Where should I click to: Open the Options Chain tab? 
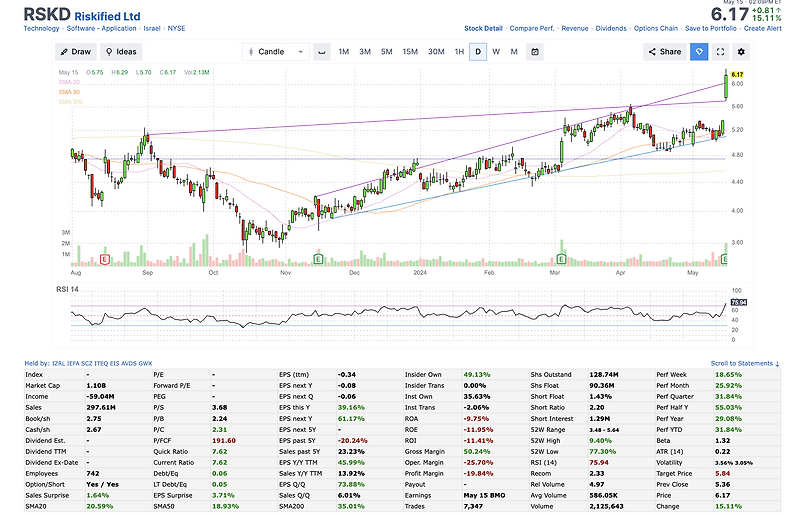click(x=656, y=29)
